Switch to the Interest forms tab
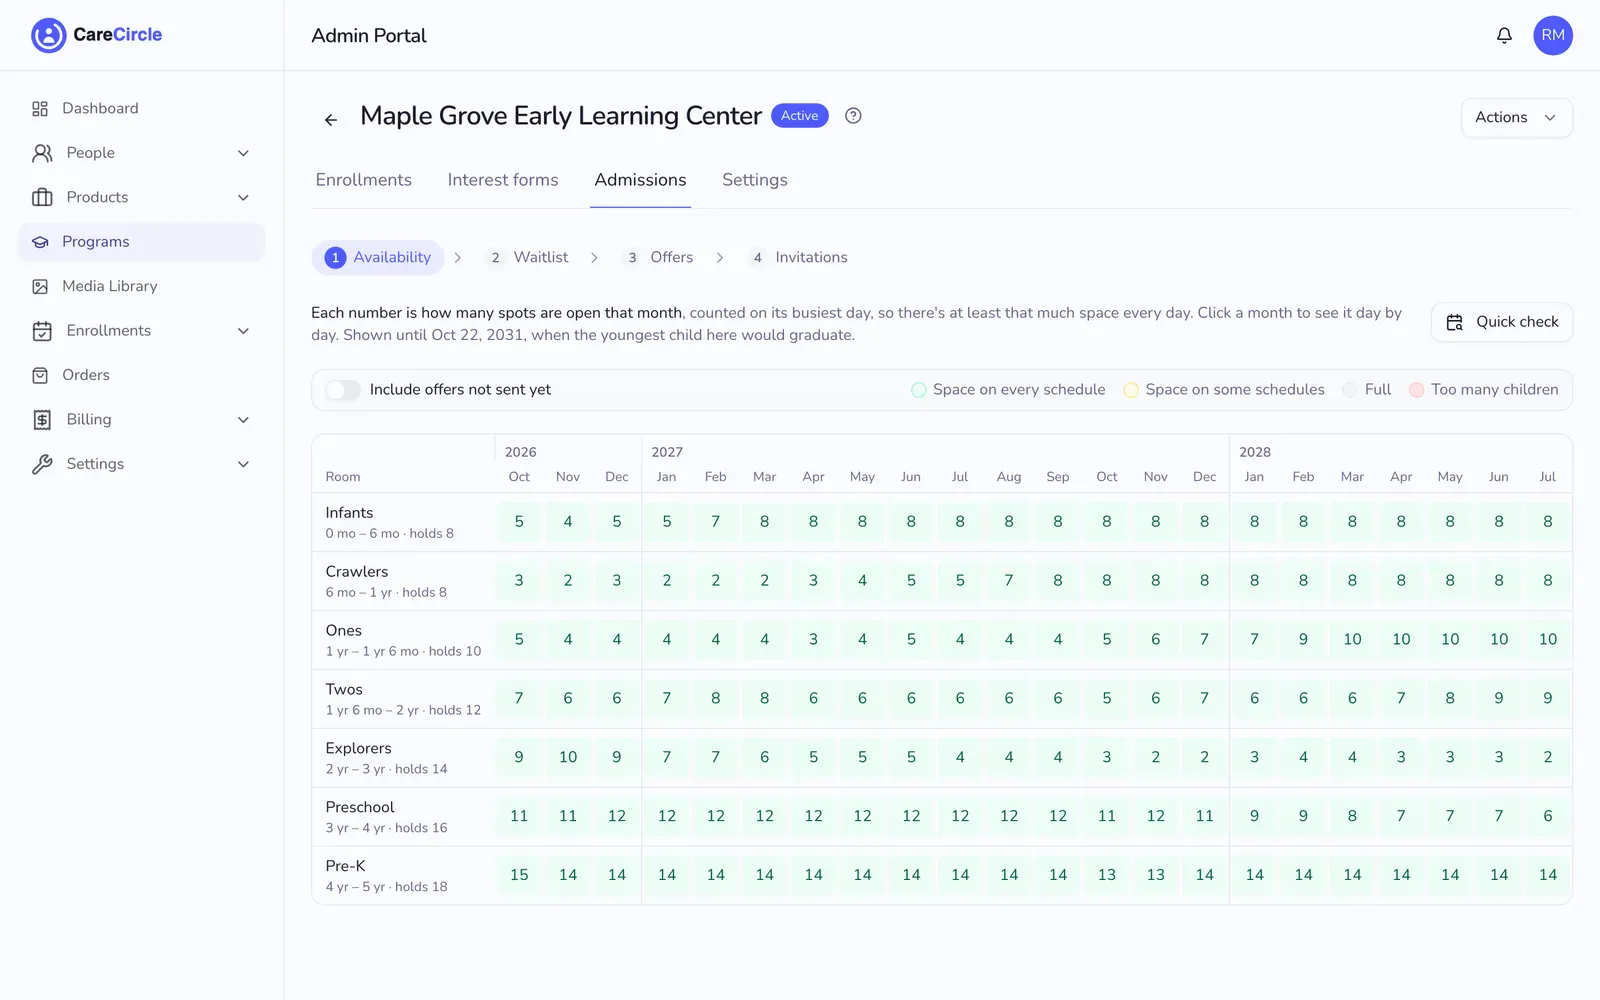This screenshot has height=1000, width=1600. click(503, 180)
